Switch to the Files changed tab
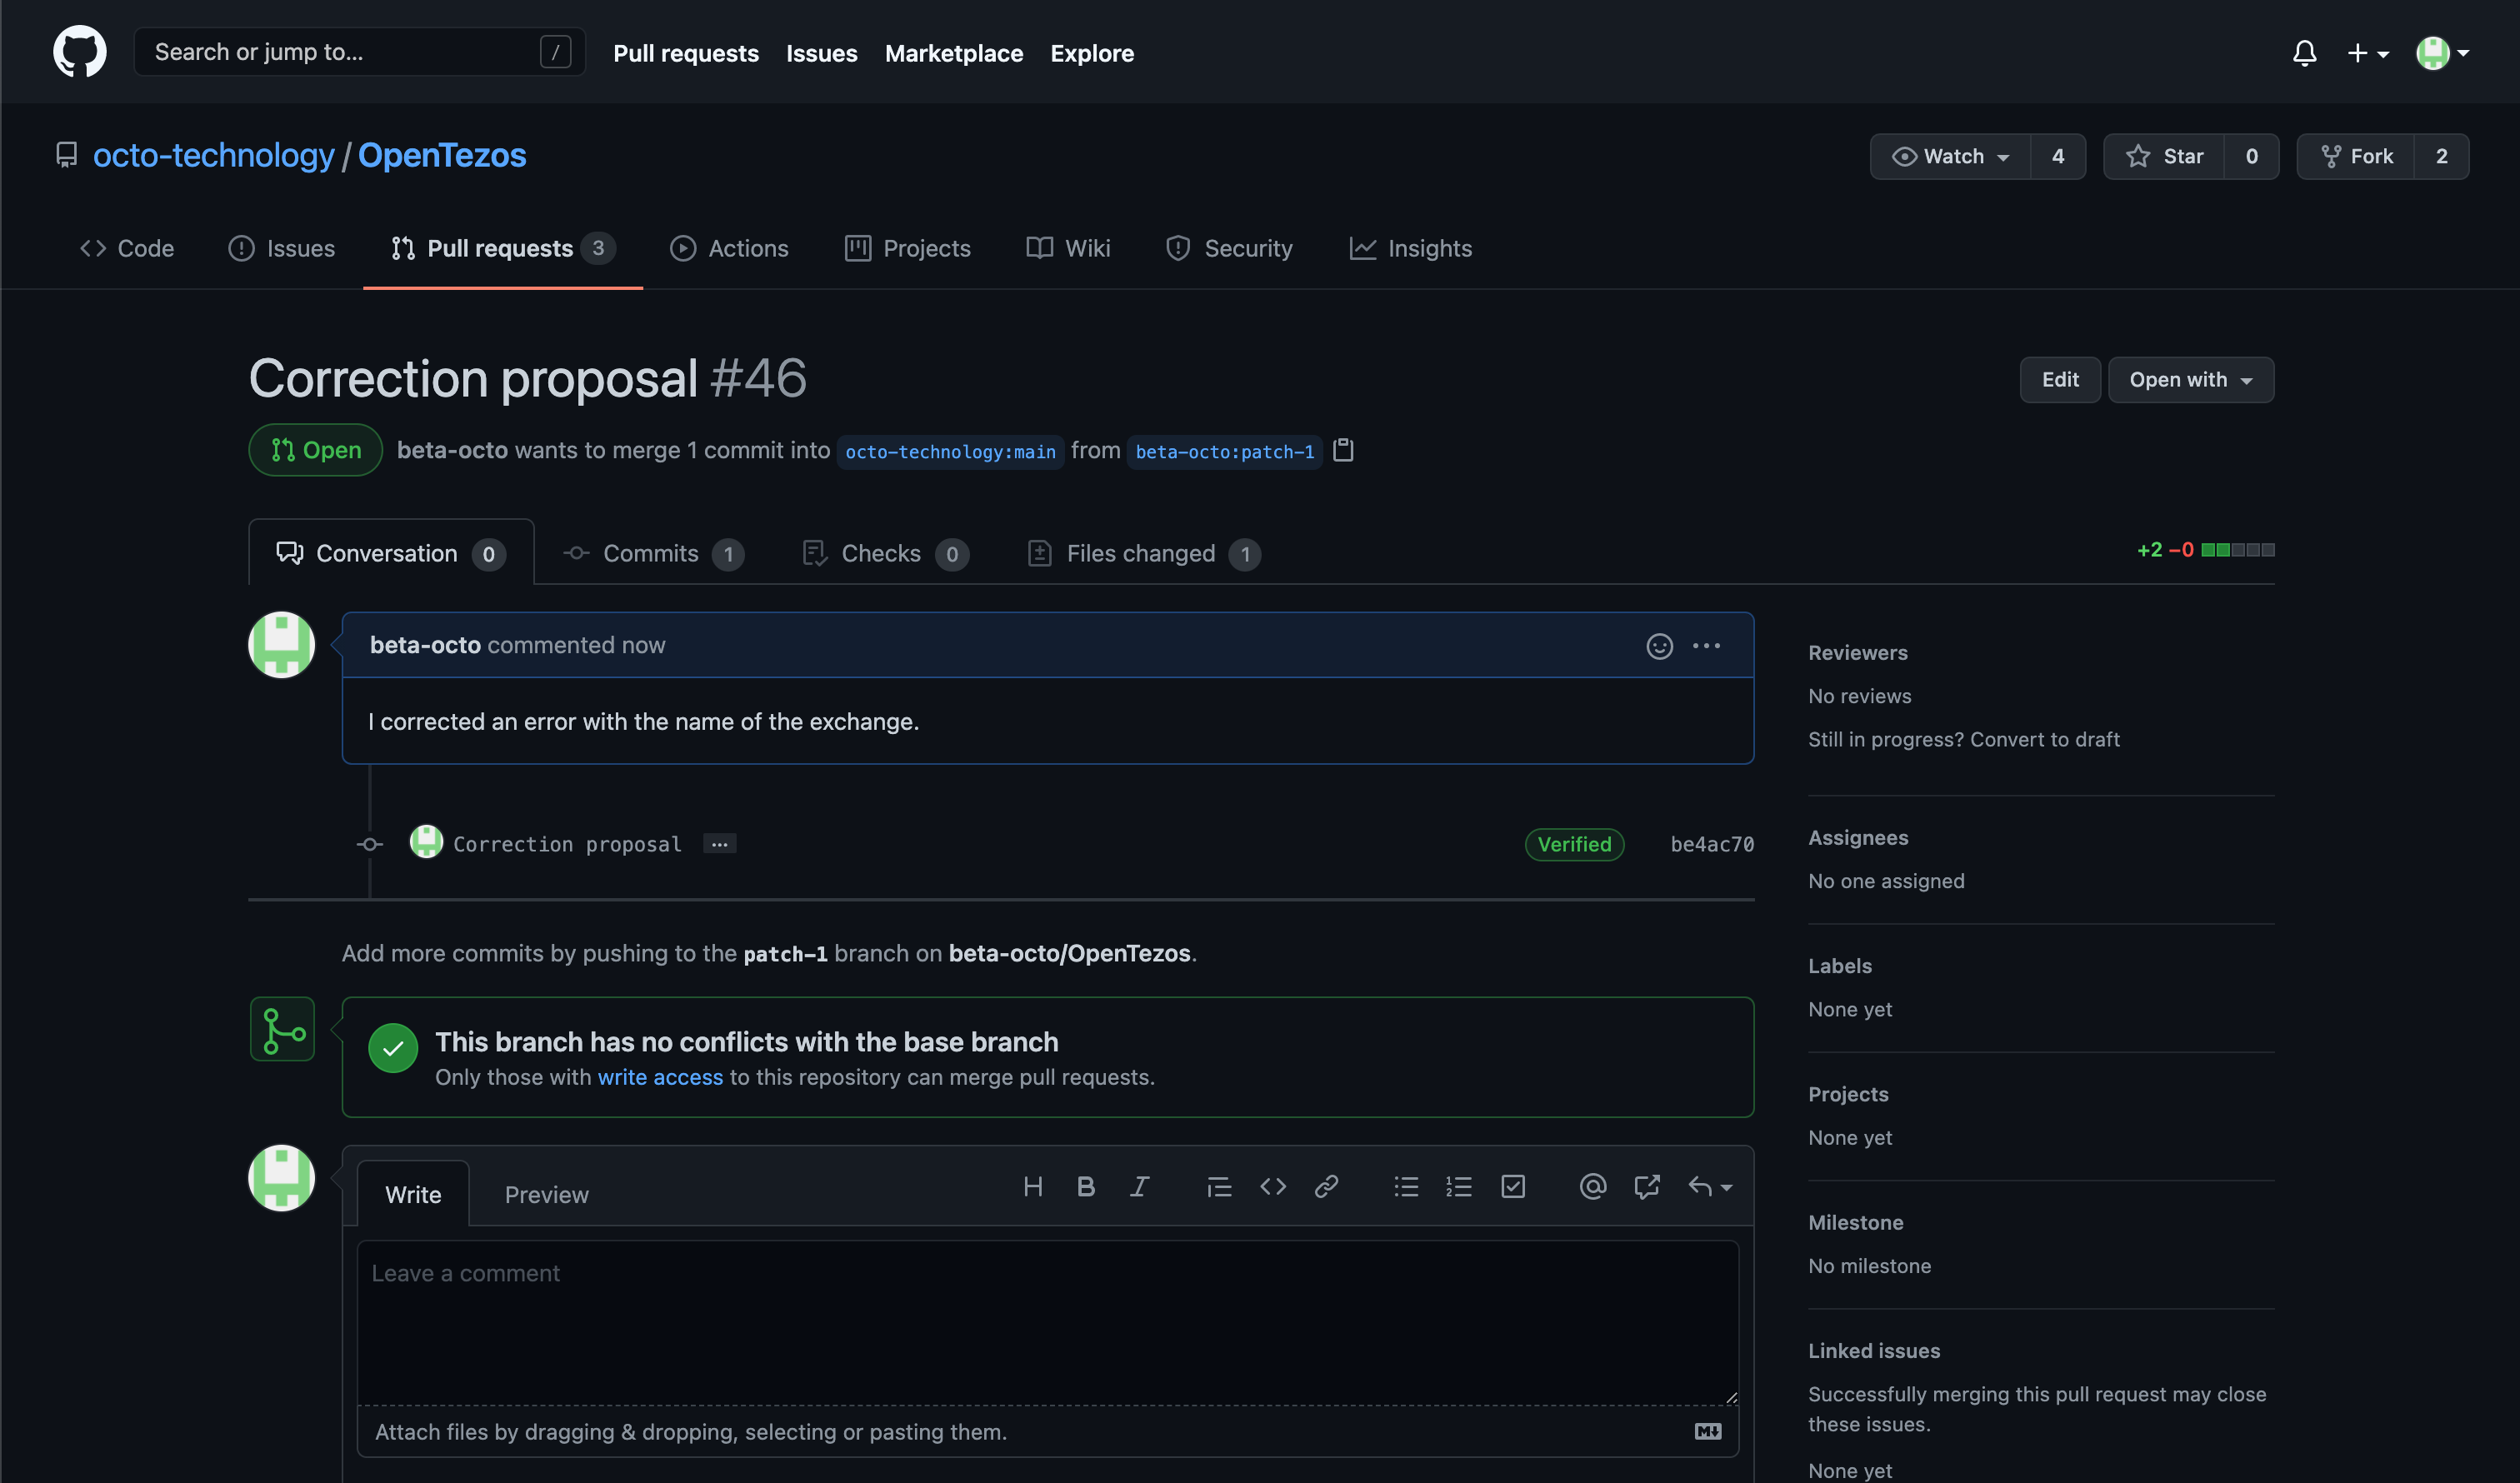This screenshot has width=2520, height=1483. [x=1143, y=554]
